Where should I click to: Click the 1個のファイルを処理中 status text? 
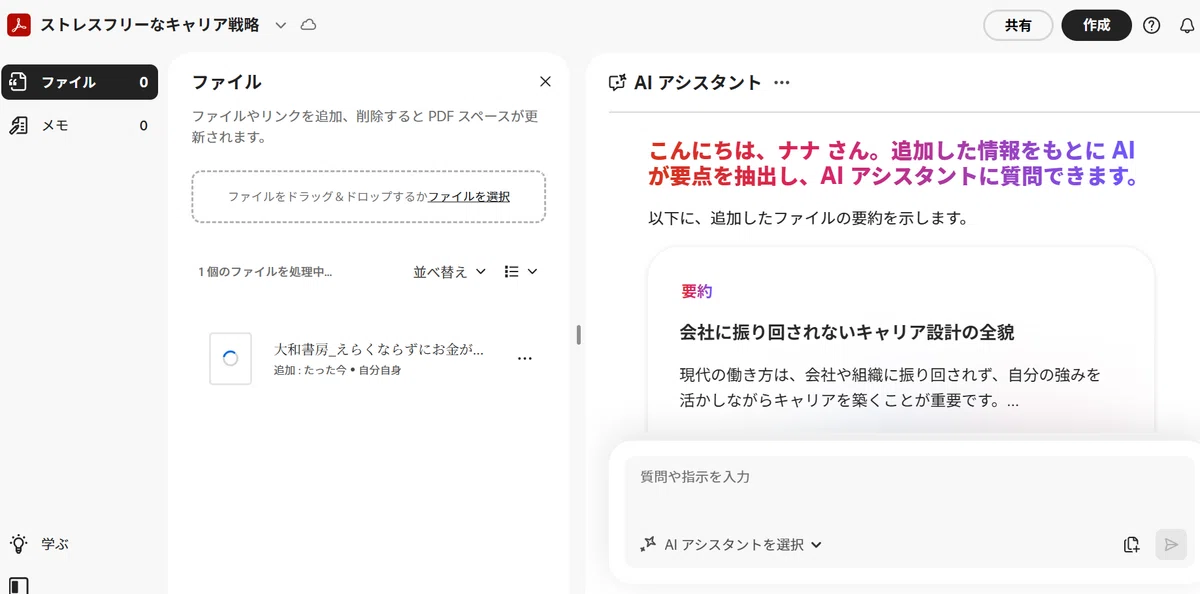point(265,271)
